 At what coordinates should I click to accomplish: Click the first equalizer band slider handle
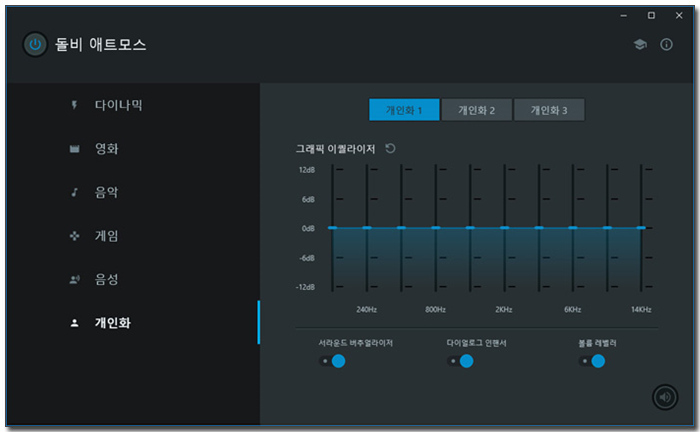coord(333,228)
